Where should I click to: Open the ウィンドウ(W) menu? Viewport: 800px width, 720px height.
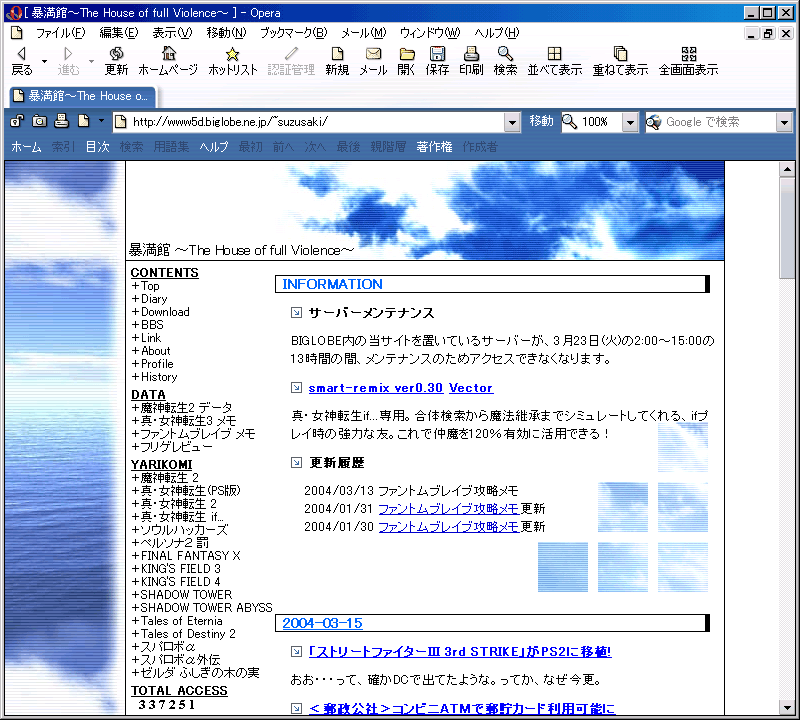click(430, 33)
